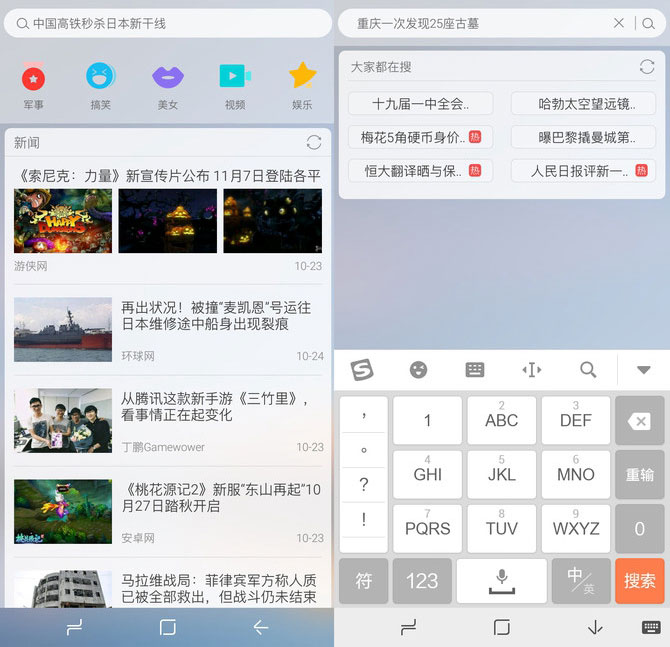670x647 pixels.
Task: Tap the DEF 3 key
Action: (x=576, y=421)
